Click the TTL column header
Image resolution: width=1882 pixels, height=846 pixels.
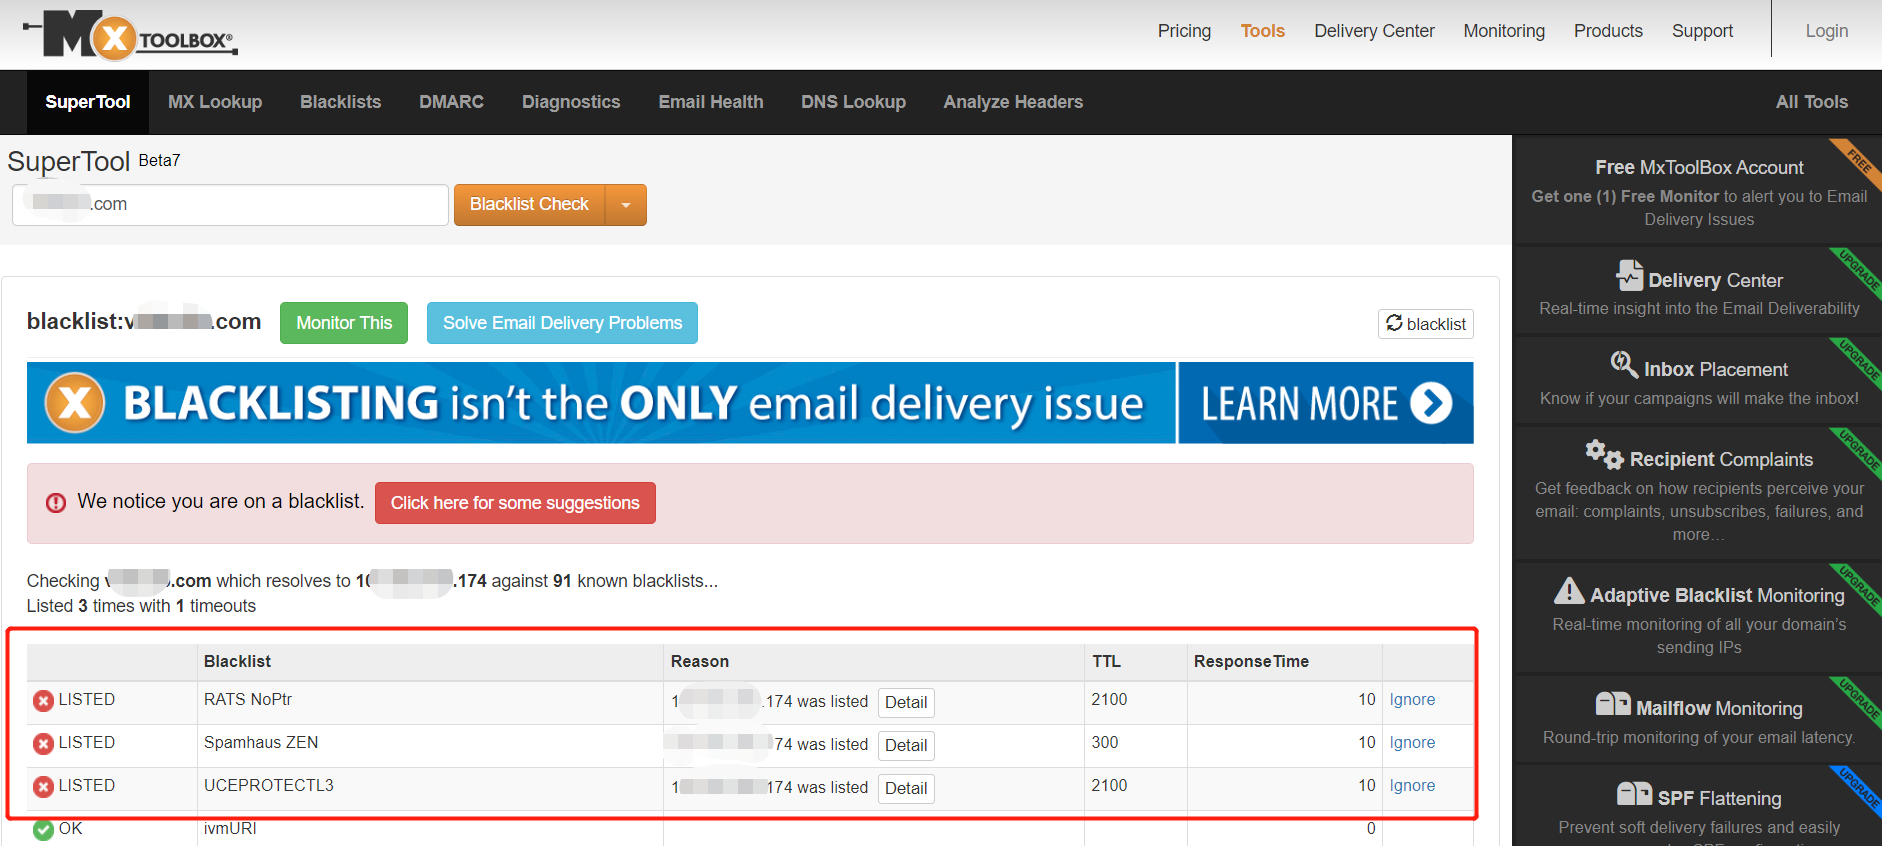(x=1106, y=662)
